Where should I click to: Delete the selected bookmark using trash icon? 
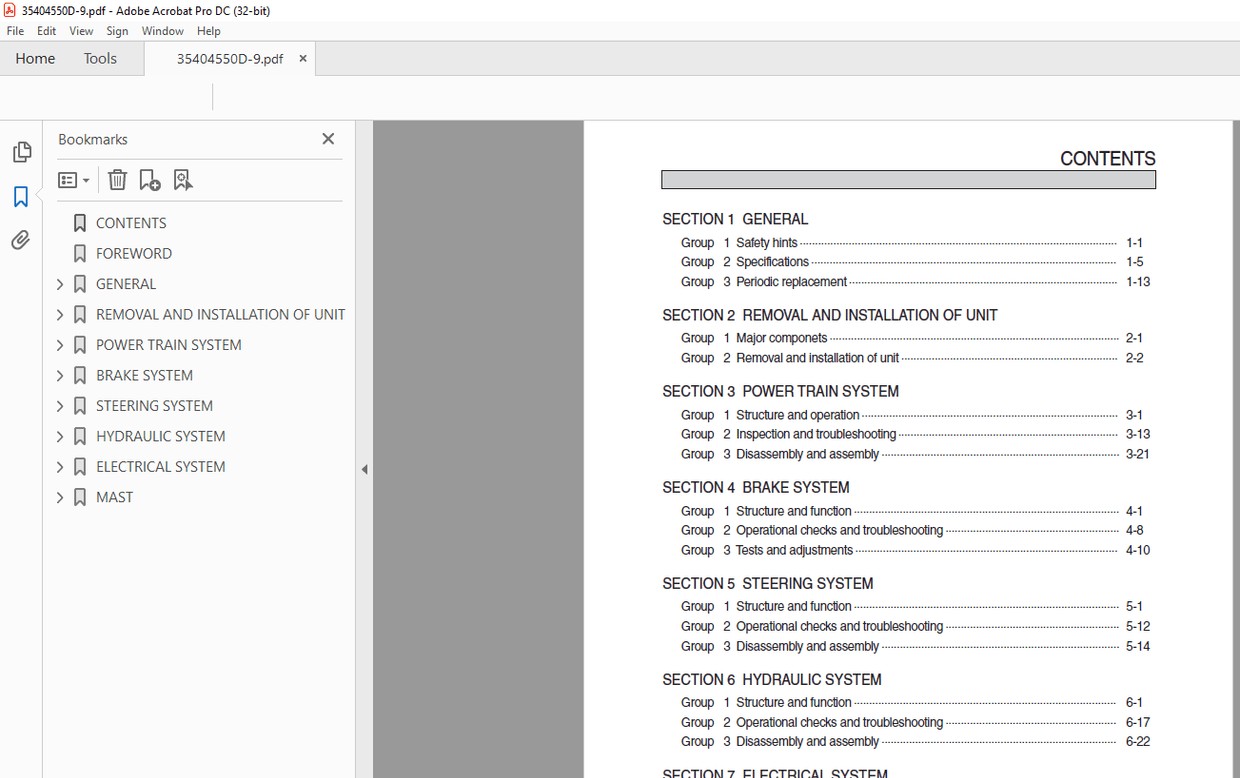tap(117, 180)
